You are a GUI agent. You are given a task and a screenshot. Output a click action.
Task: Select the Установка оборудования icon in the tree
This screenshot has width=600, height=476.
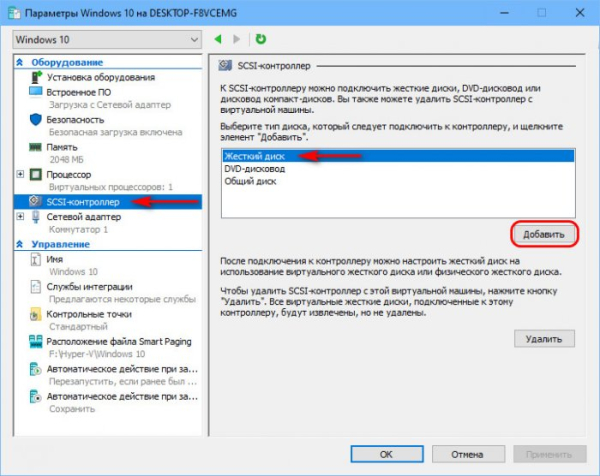pyautogui.click(x=36, y=77)
